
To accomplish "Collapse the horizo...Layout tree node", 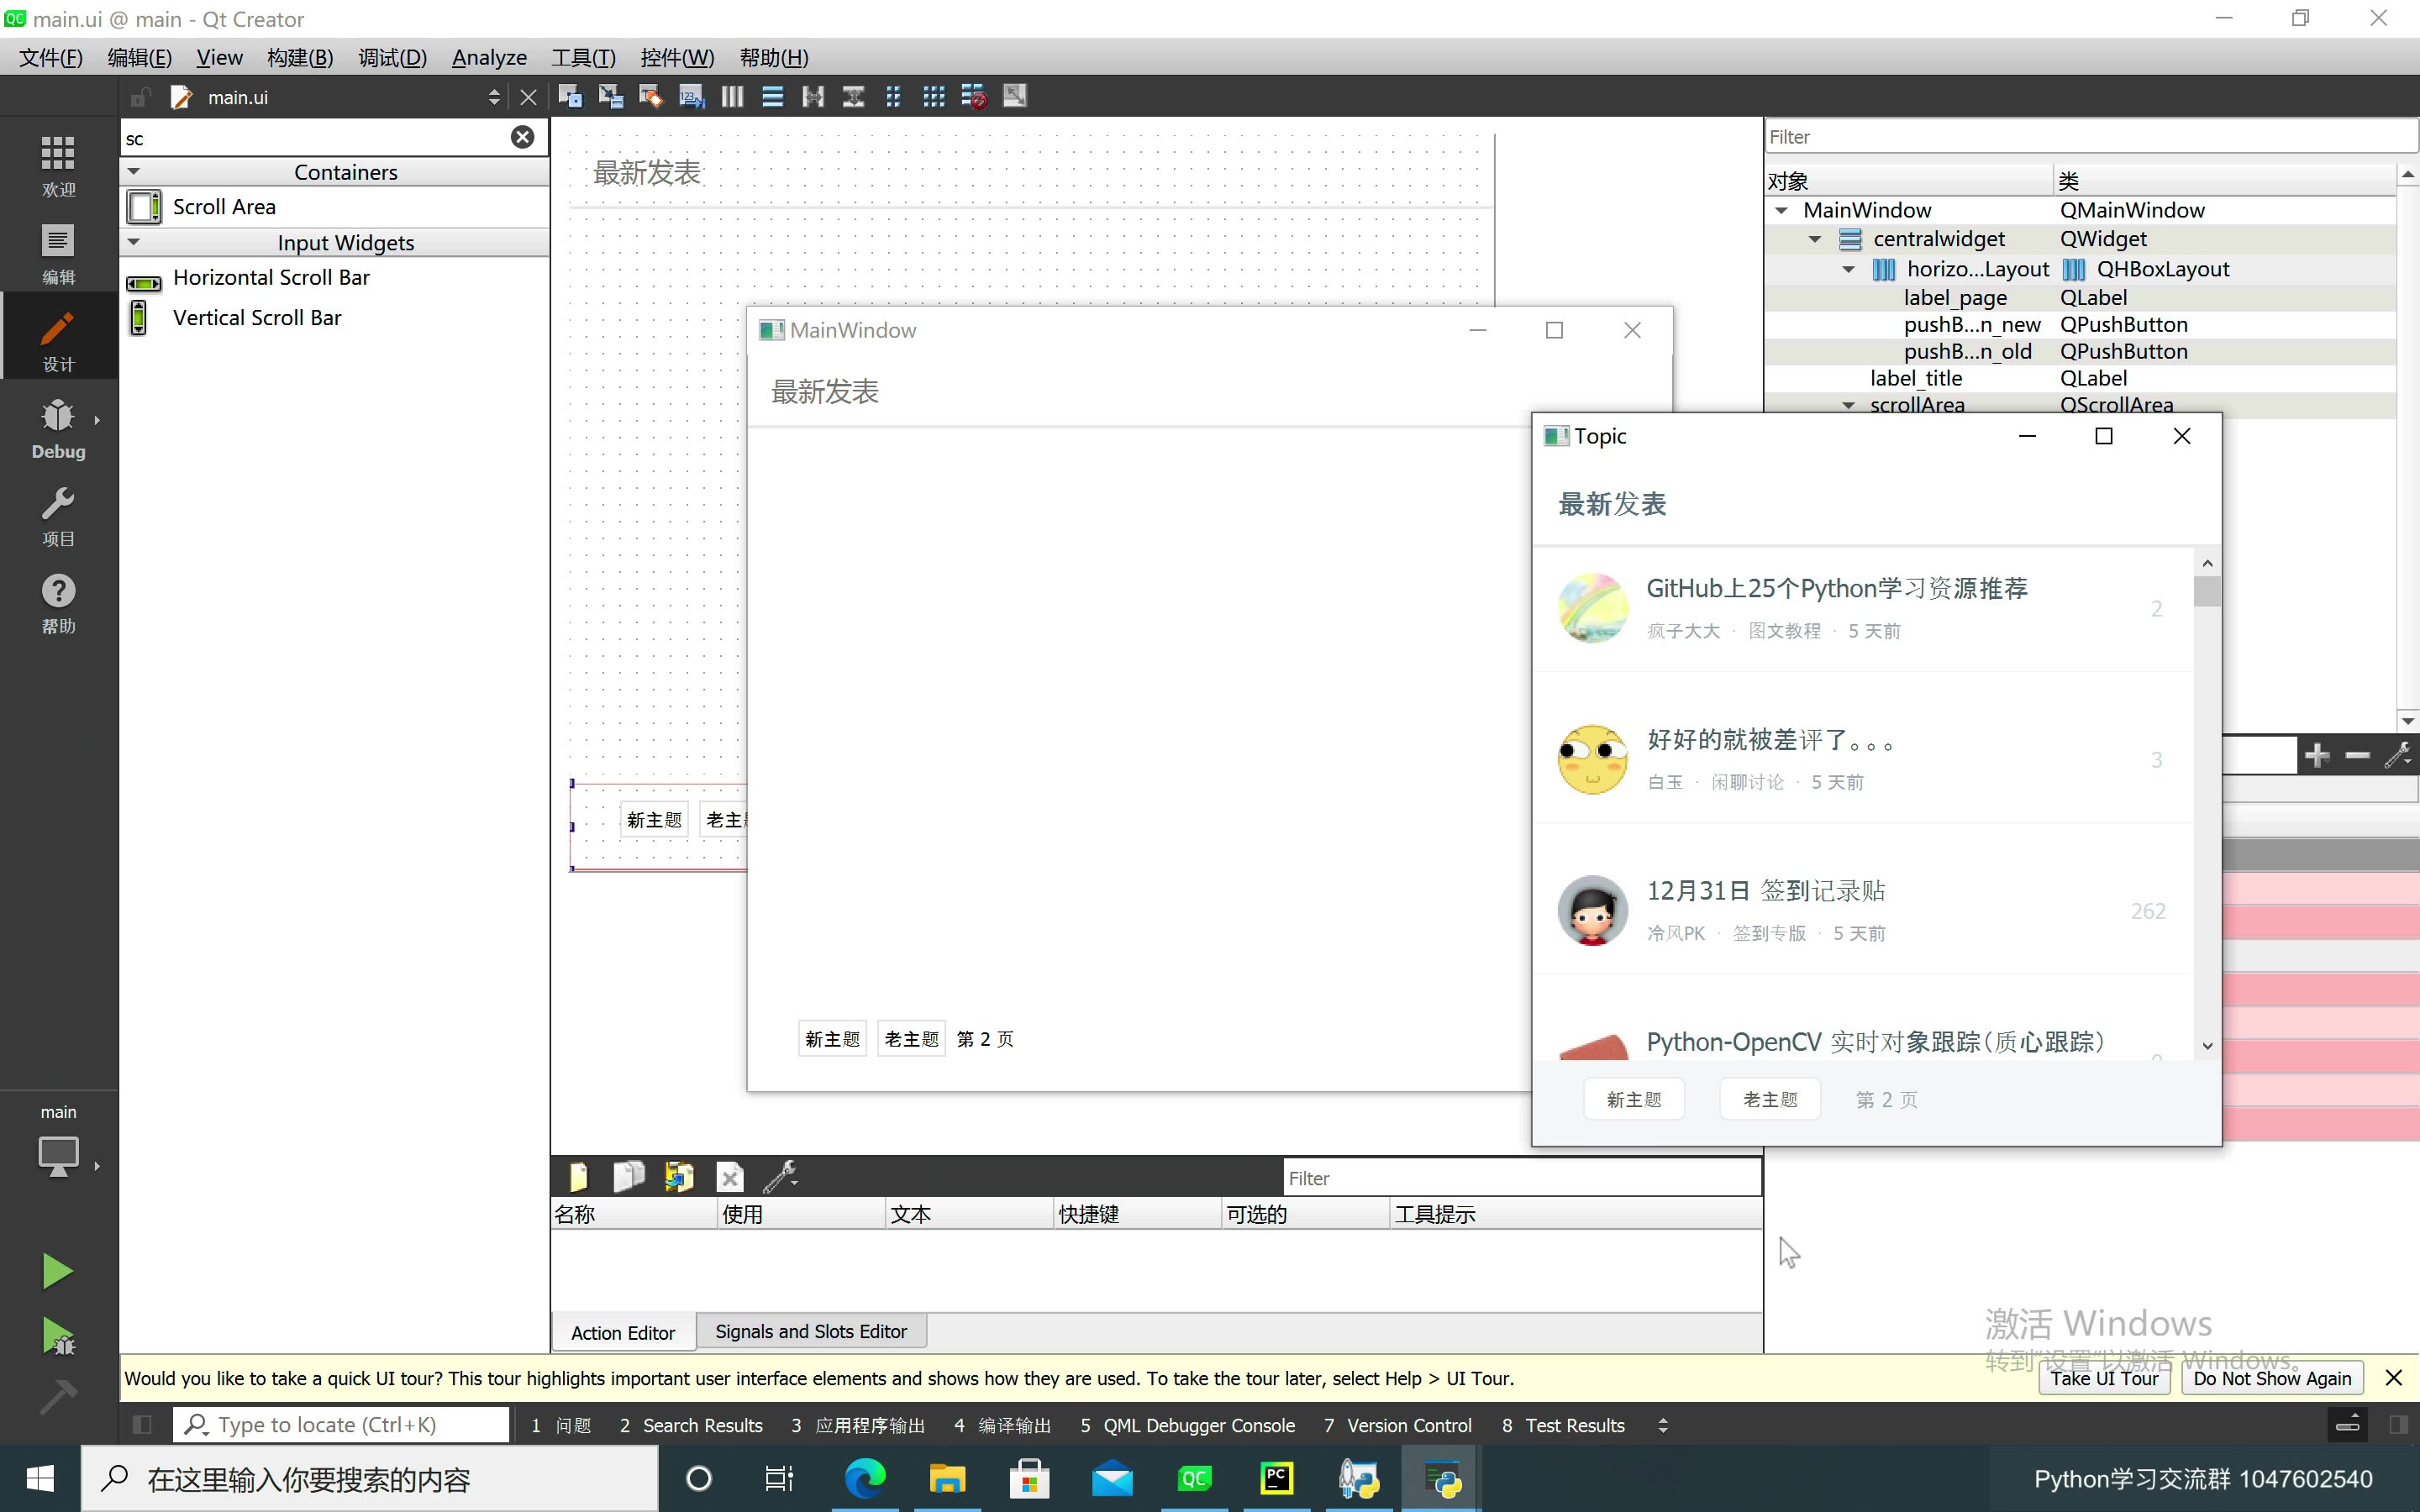I will pos(1848,269).
